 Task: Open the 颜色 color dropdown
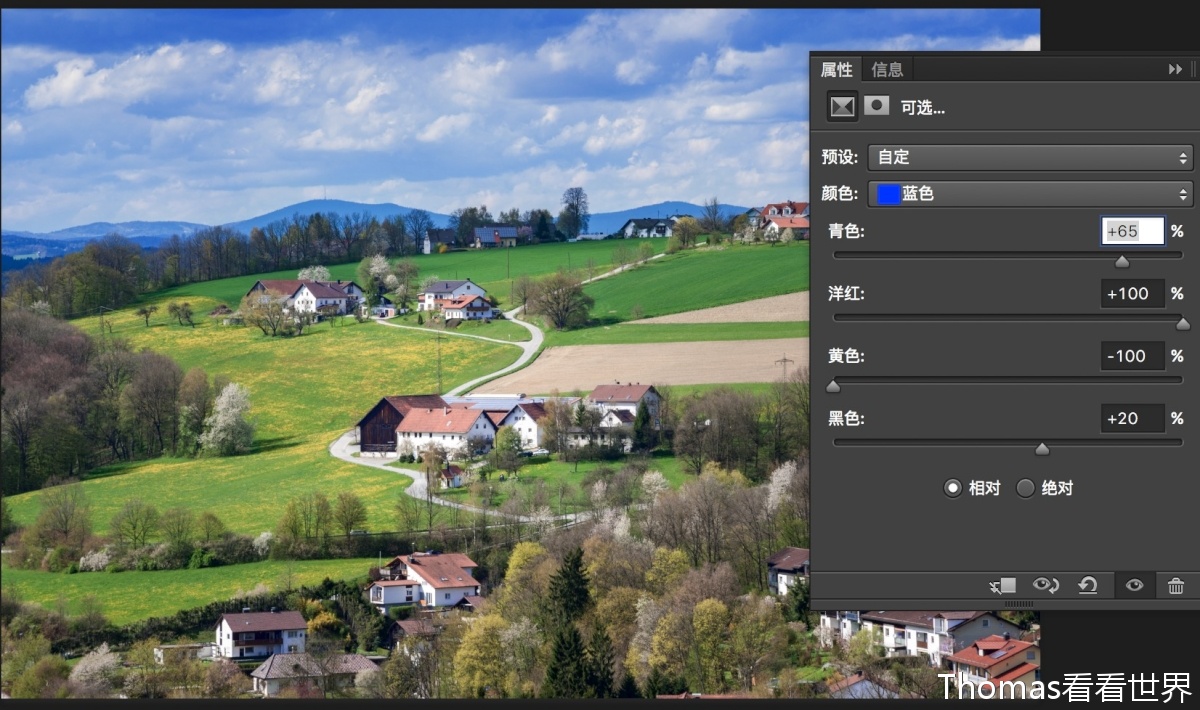click(1031, 194)
